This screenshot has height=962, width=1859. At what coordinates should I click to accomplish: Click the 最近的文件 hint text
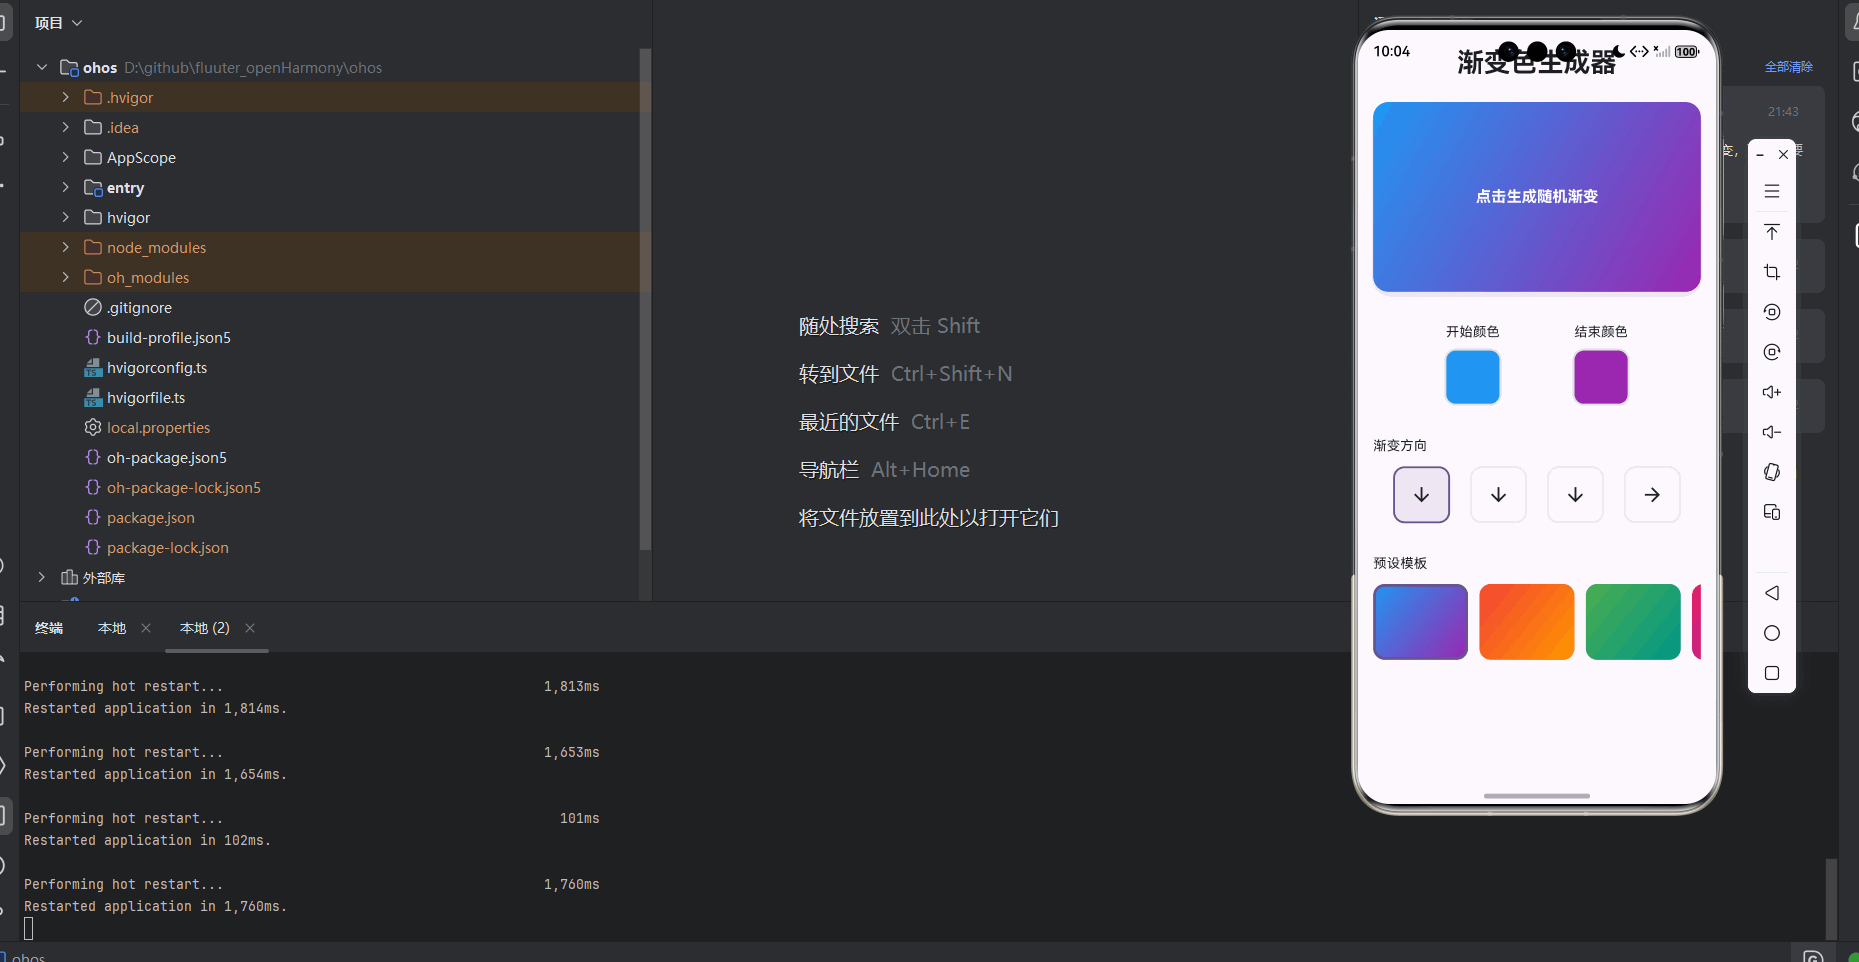tap(849, 422)
